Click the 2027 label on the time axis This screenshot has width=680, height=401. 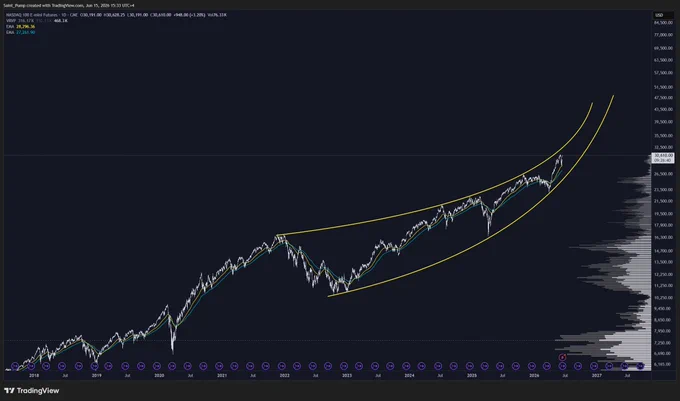pyautogui.click(x=597, y=375)
